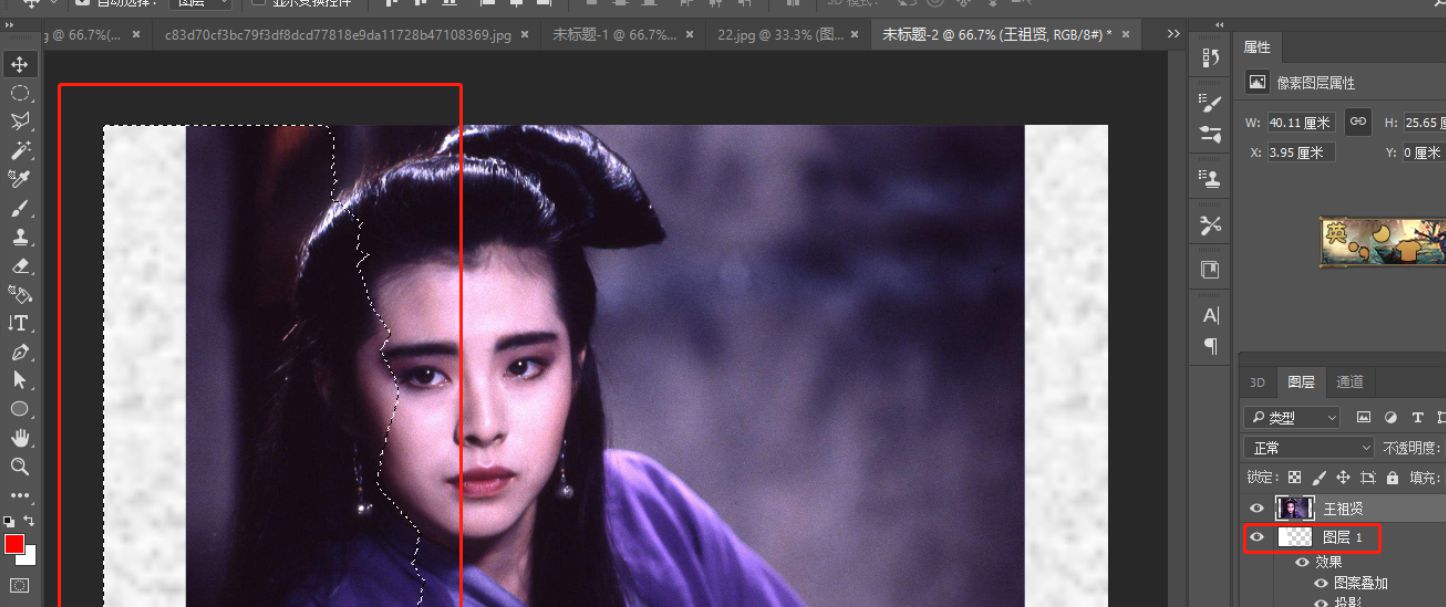Close the 未标题-1 document tab
The width and height of the screenshot is (1446, 607).
click(691, 34)
